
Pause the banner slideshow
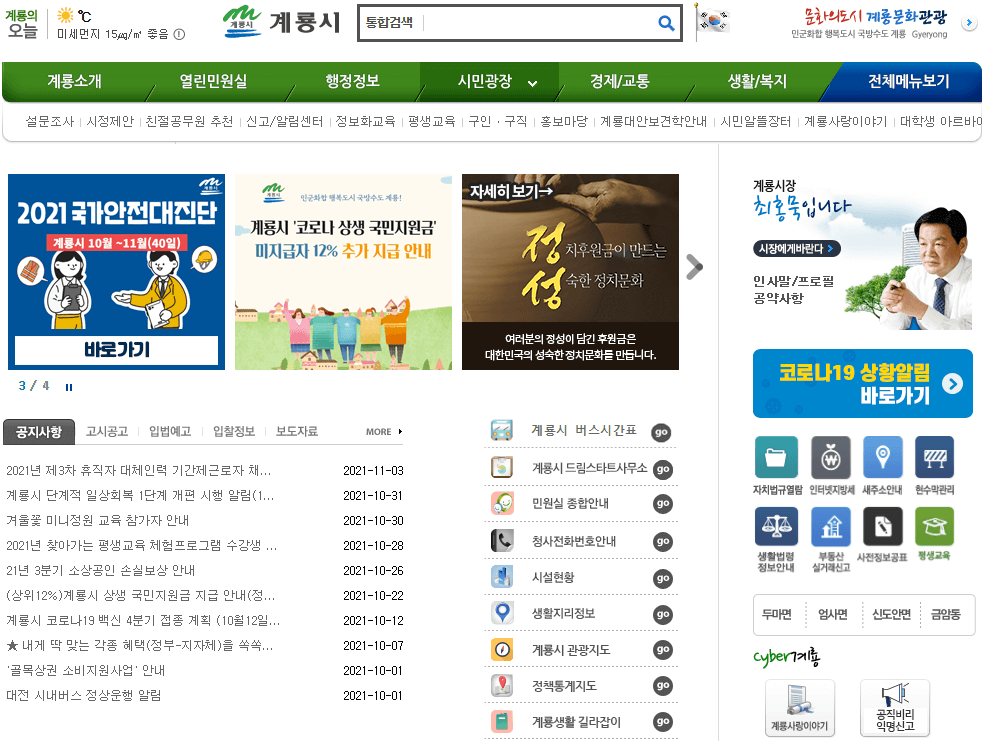point(69,387)
